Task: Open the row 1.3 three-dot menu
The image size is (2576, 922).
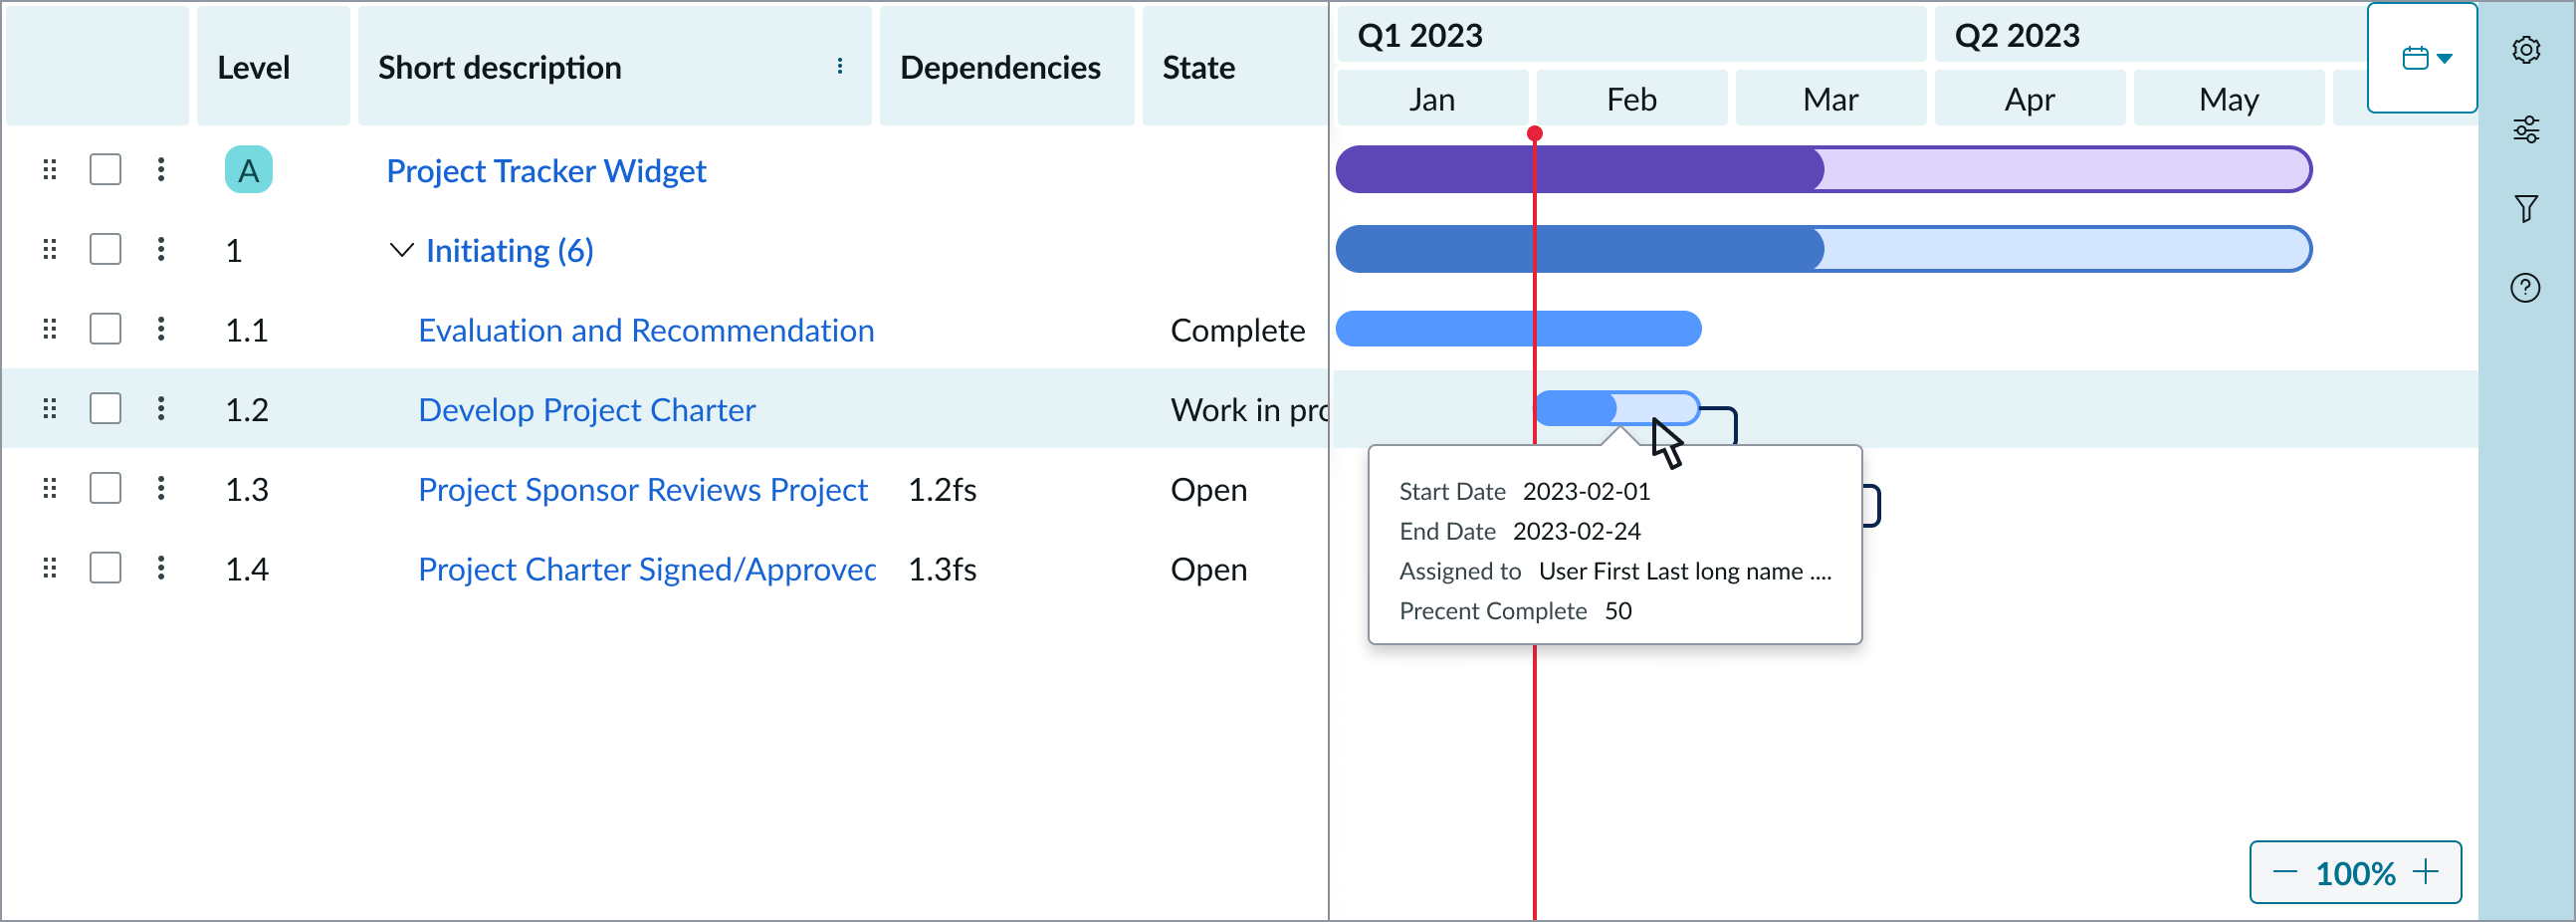Action: click(161, 489)
